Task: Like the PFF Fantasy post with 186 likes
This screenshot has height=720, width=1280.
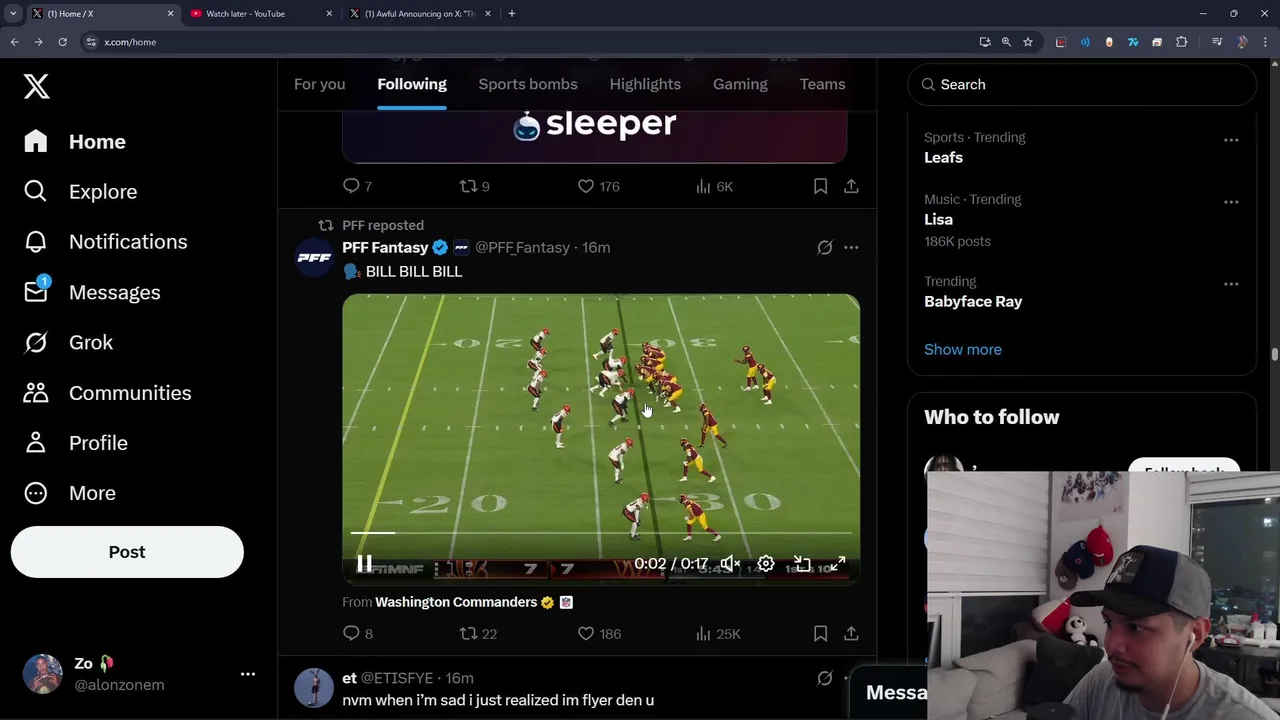Action: tap(599, 633)
